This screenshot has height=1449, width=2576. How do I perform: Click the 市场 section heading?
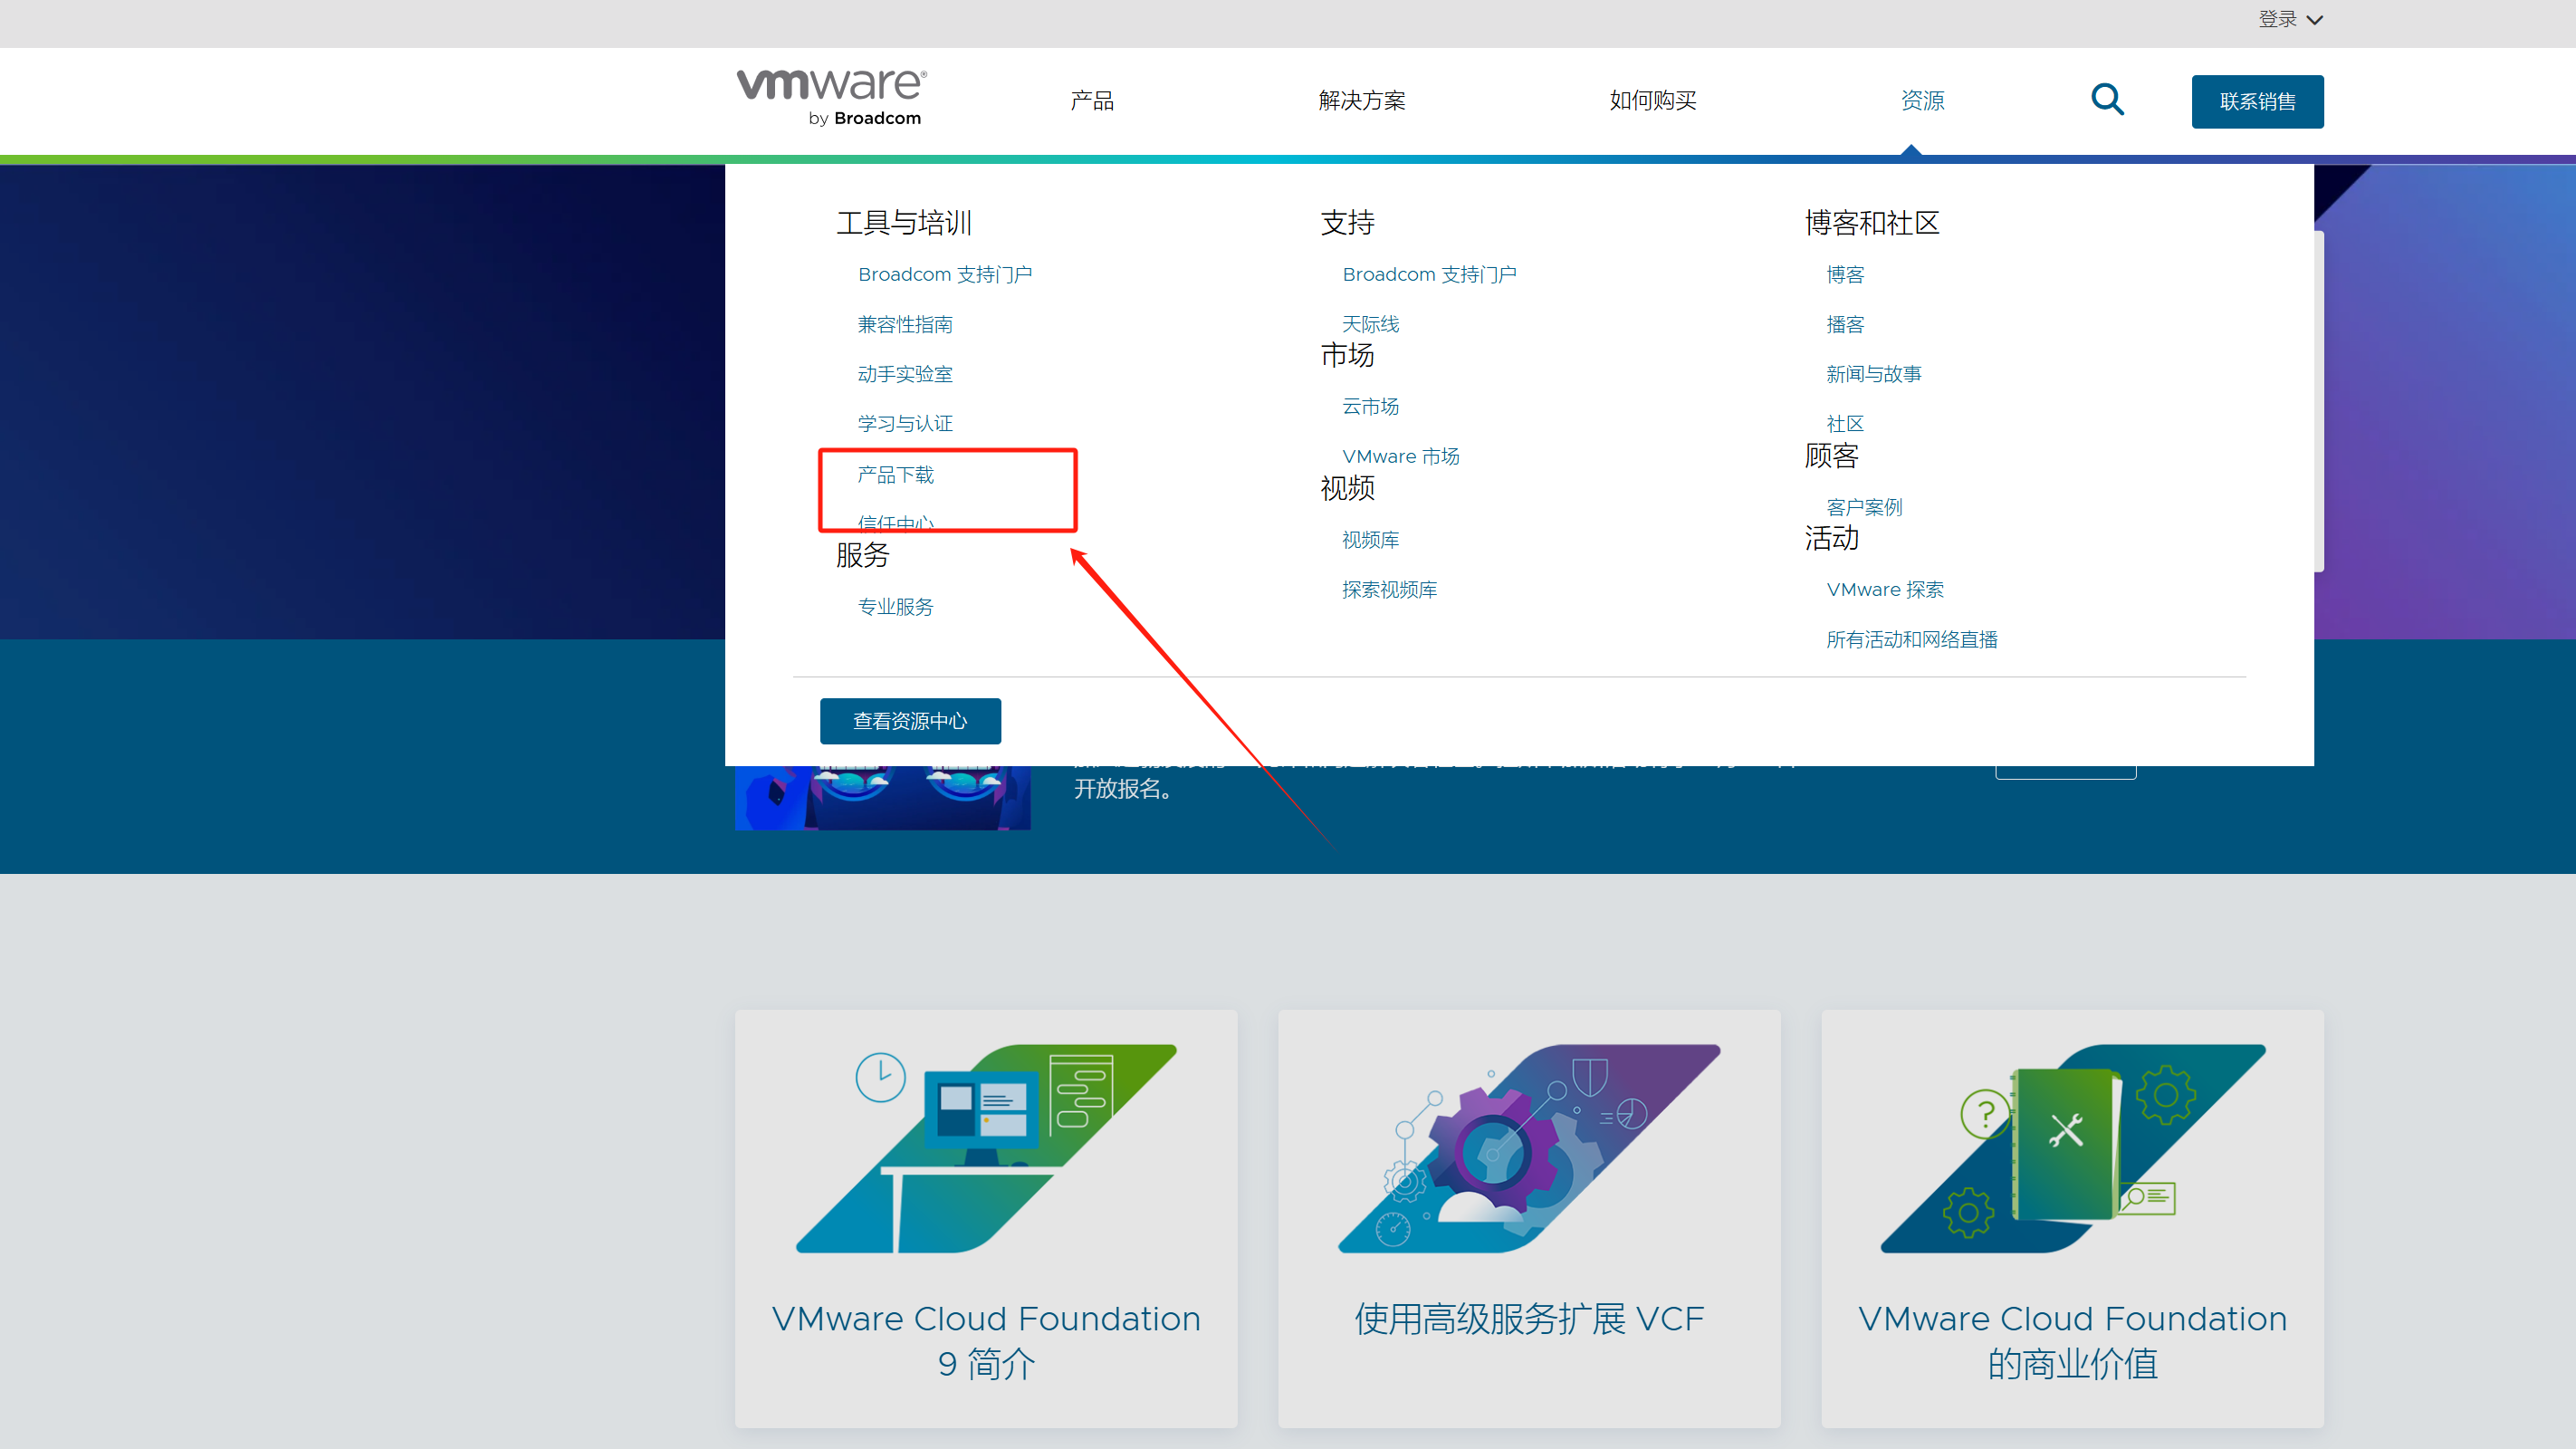coord(1347,355)
